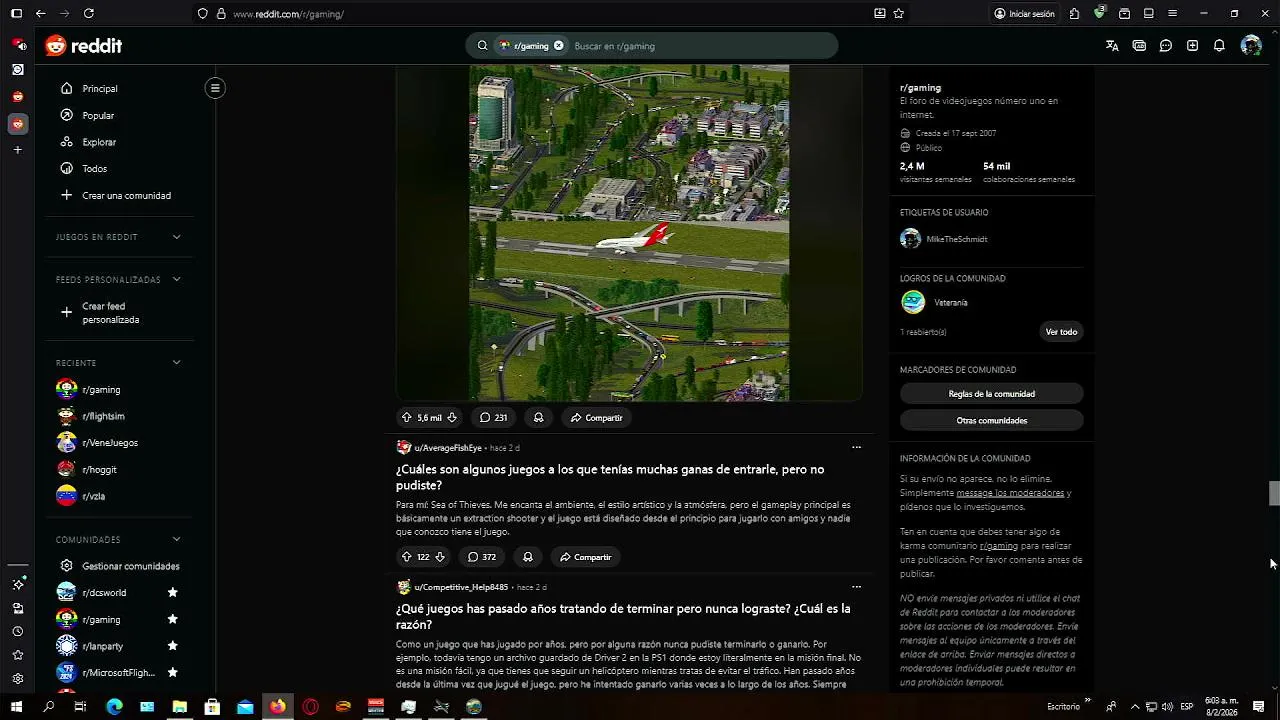The height and width of the screenshot is (720, 1280).
Task: Go back in browser history
Action: click(40, 14)
